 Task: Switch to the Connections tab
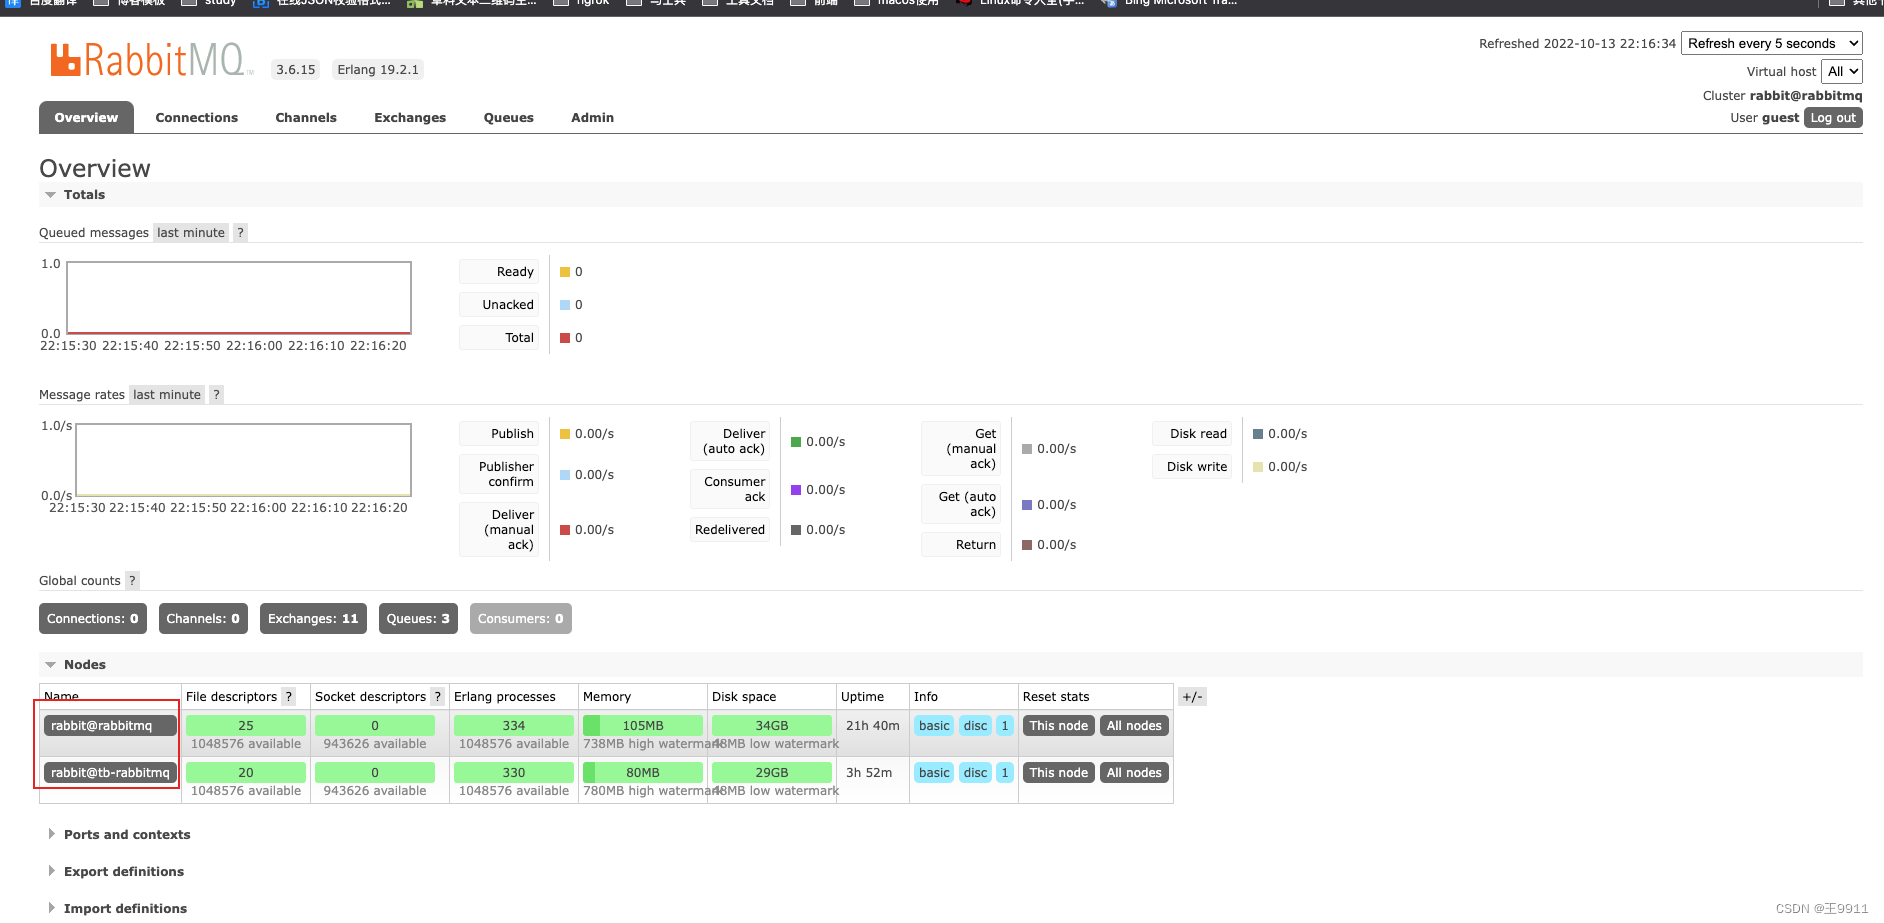[x=197, y=118]
